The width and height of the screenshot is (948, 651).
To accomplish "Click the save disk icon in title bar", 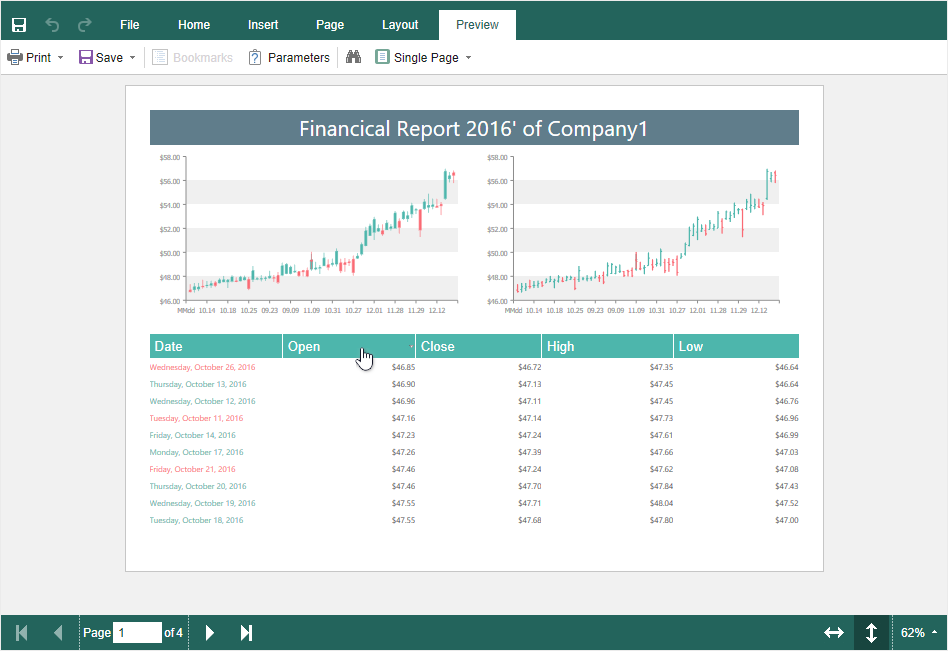I will [19, 25].
